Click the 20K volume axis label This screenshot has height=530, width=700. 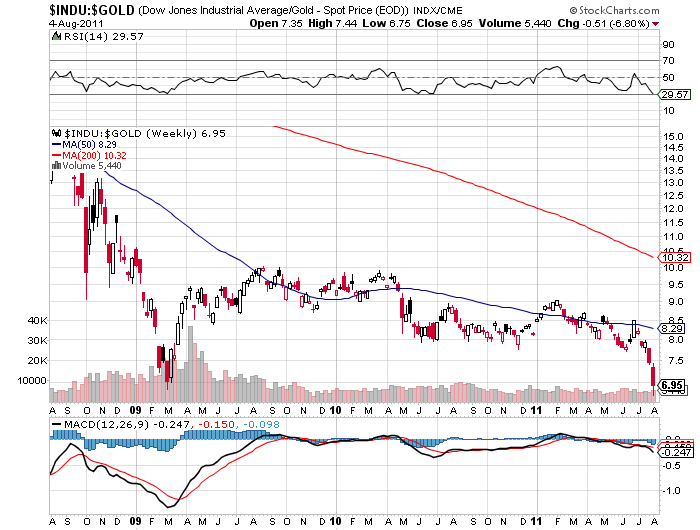(38, 361)
